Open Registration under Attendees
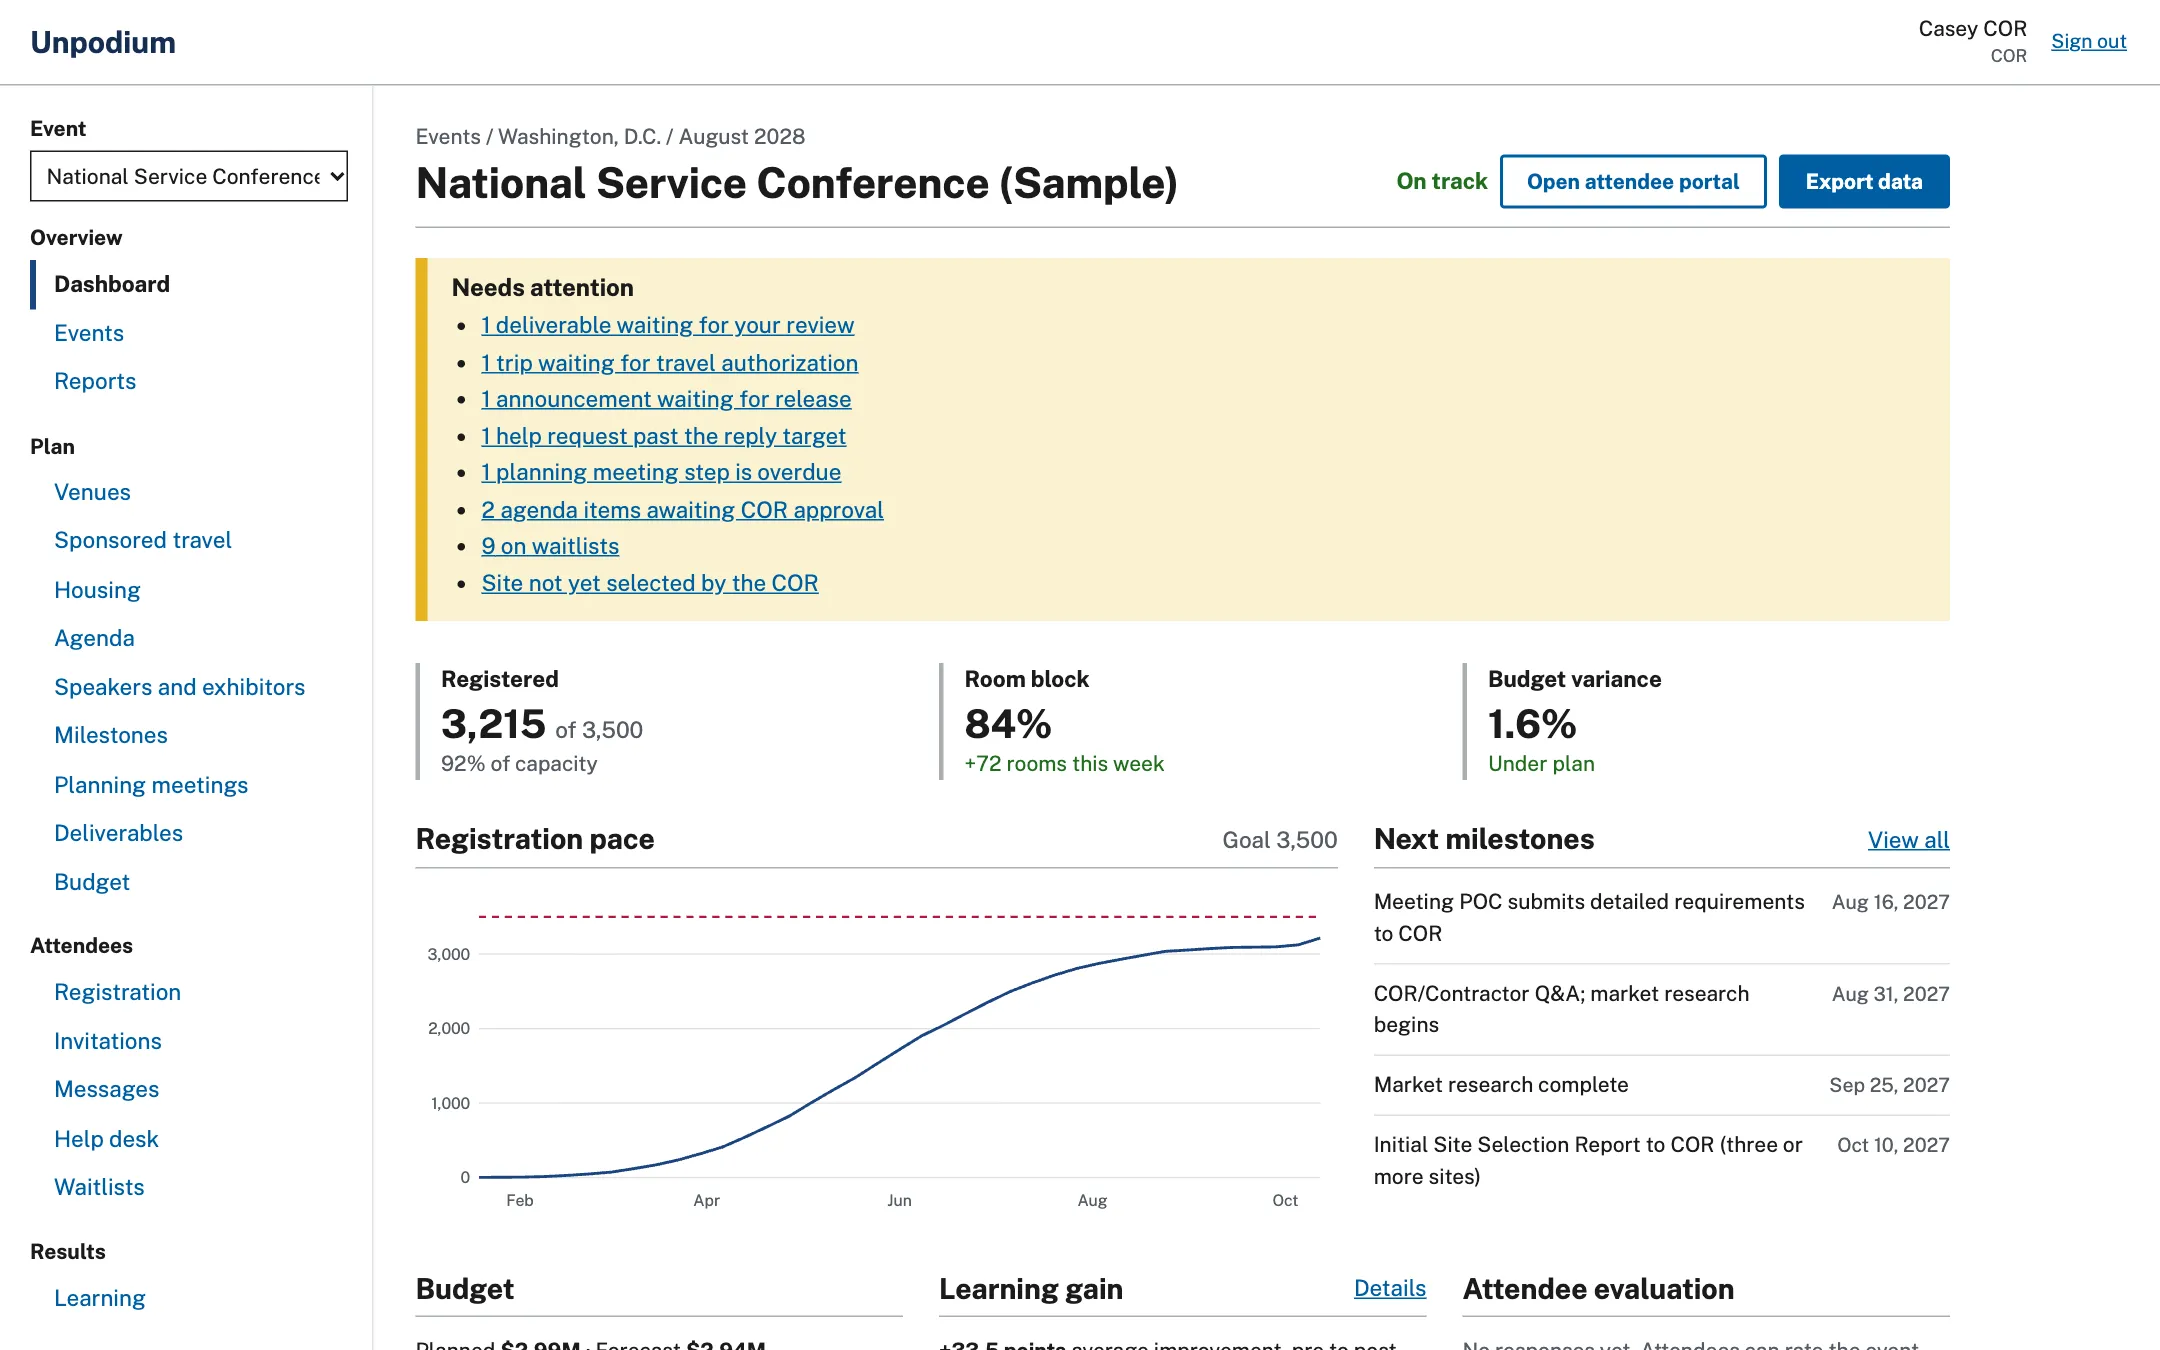 coord(117,992)
